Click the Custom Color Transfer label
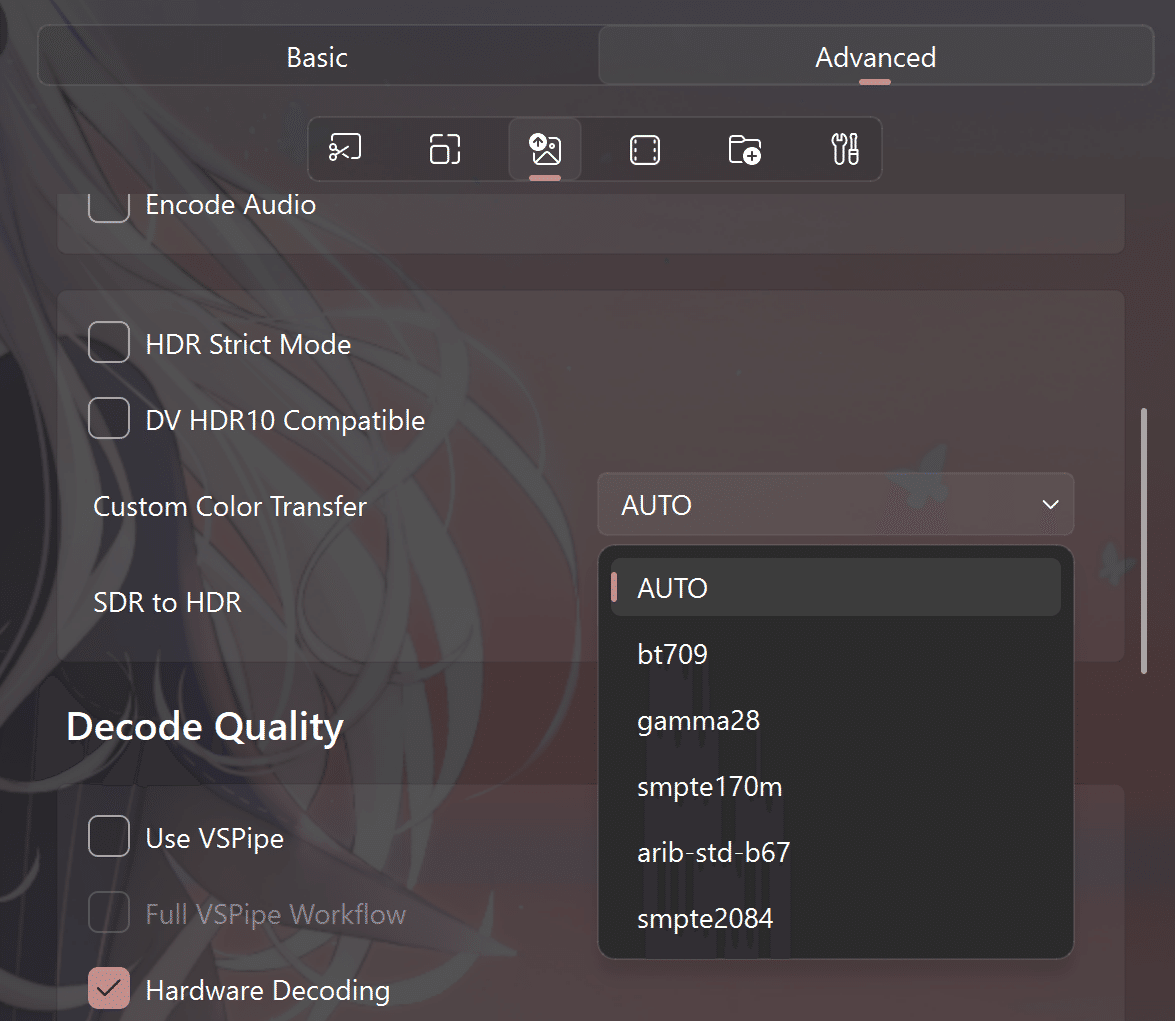1175x1021 pixels. tap(230, 506)
